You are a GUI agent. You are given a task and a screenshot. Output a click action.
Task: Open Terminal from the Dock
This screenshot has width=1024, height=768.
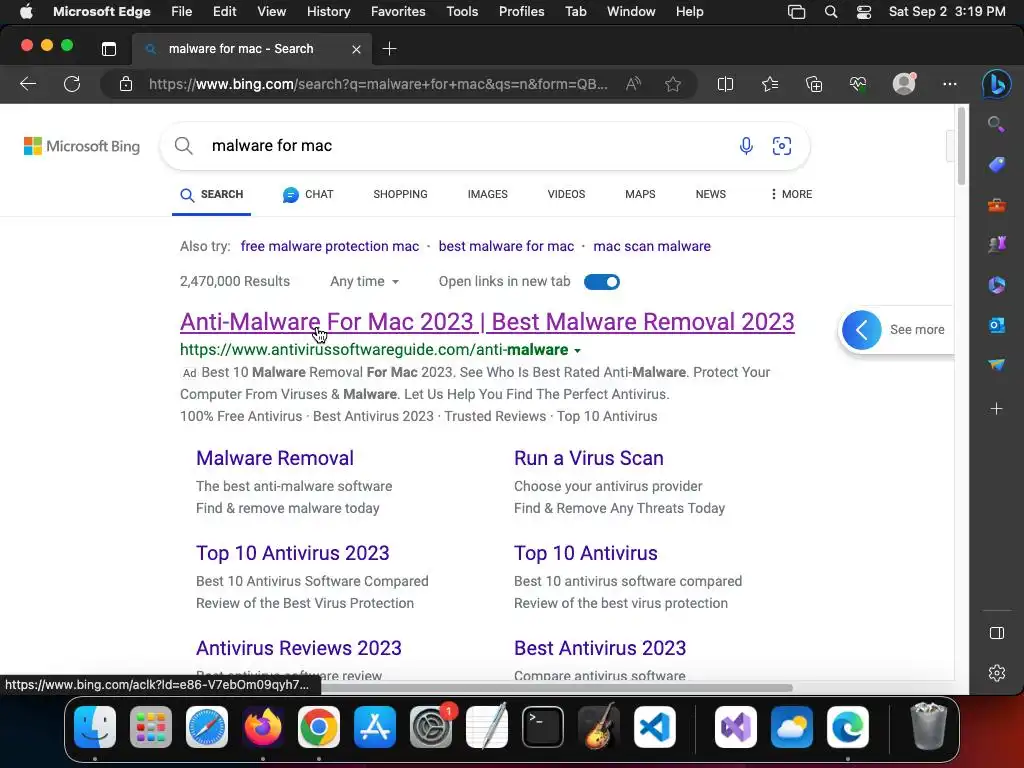tap(543, 726)
